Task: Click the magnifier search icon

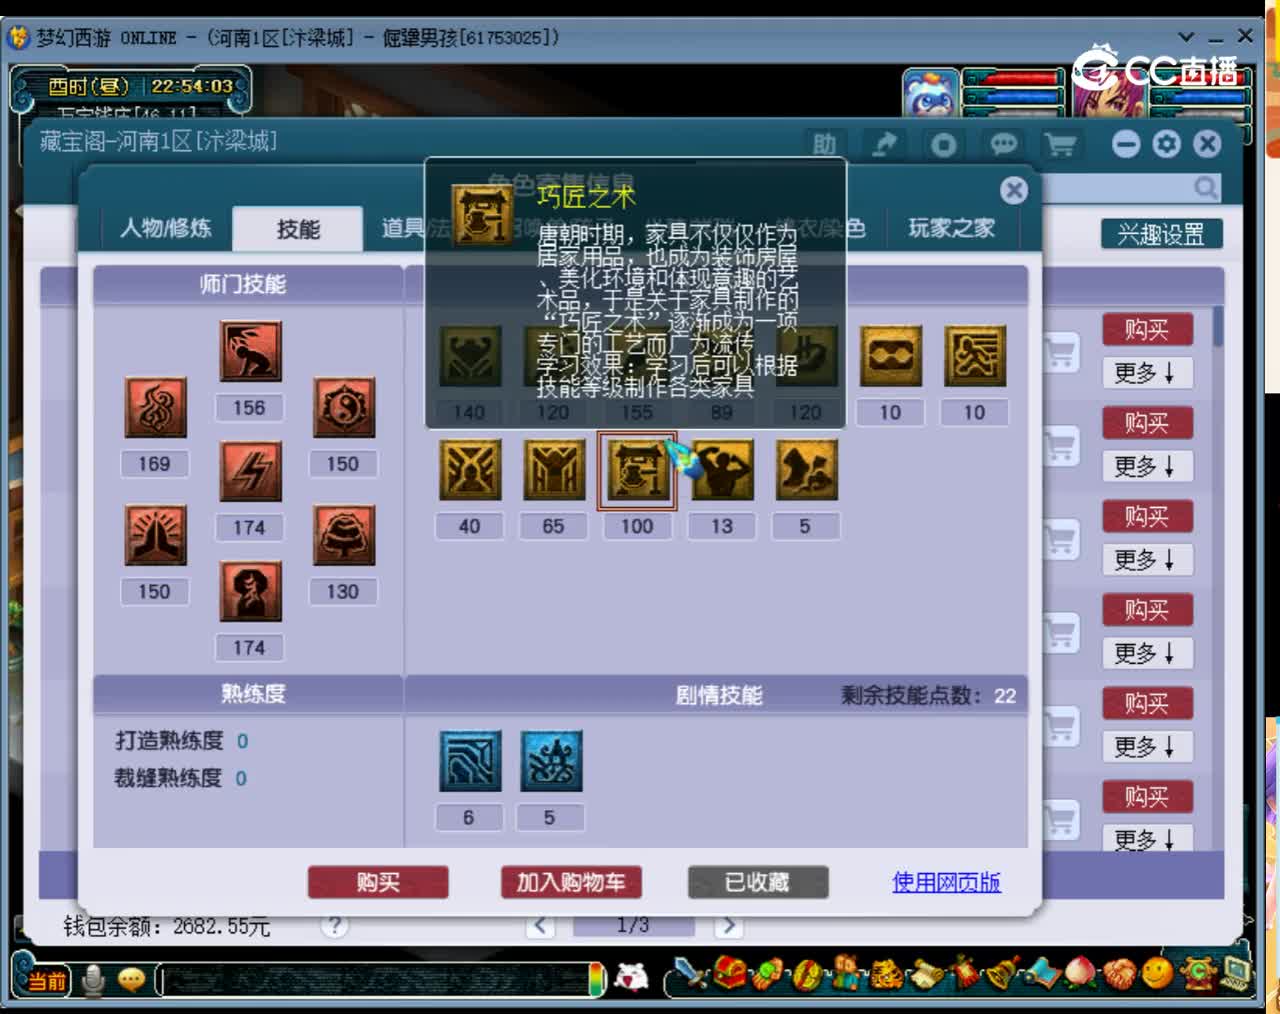Action: pos(1206,187)
